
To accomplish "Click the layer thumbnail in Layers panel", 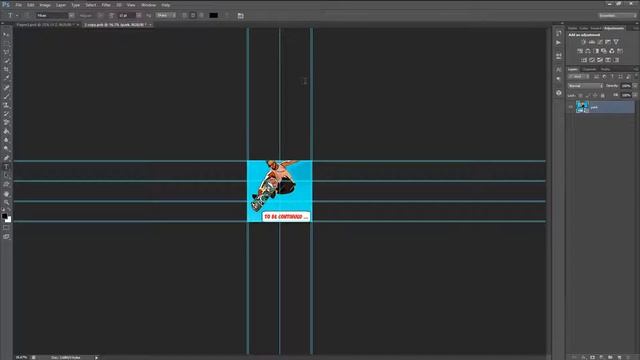I will (582, 107).
